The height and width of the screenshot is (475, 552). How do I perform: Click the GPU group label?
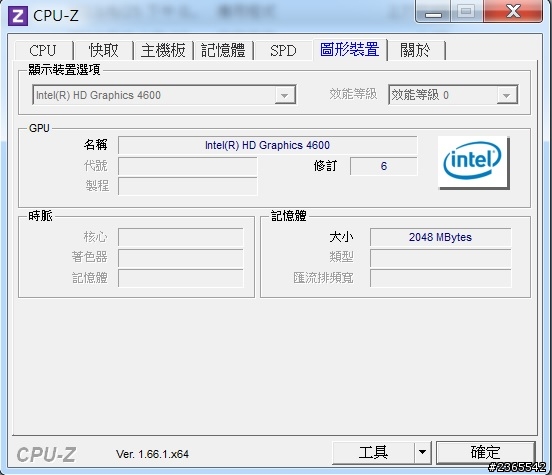point(39,128)
